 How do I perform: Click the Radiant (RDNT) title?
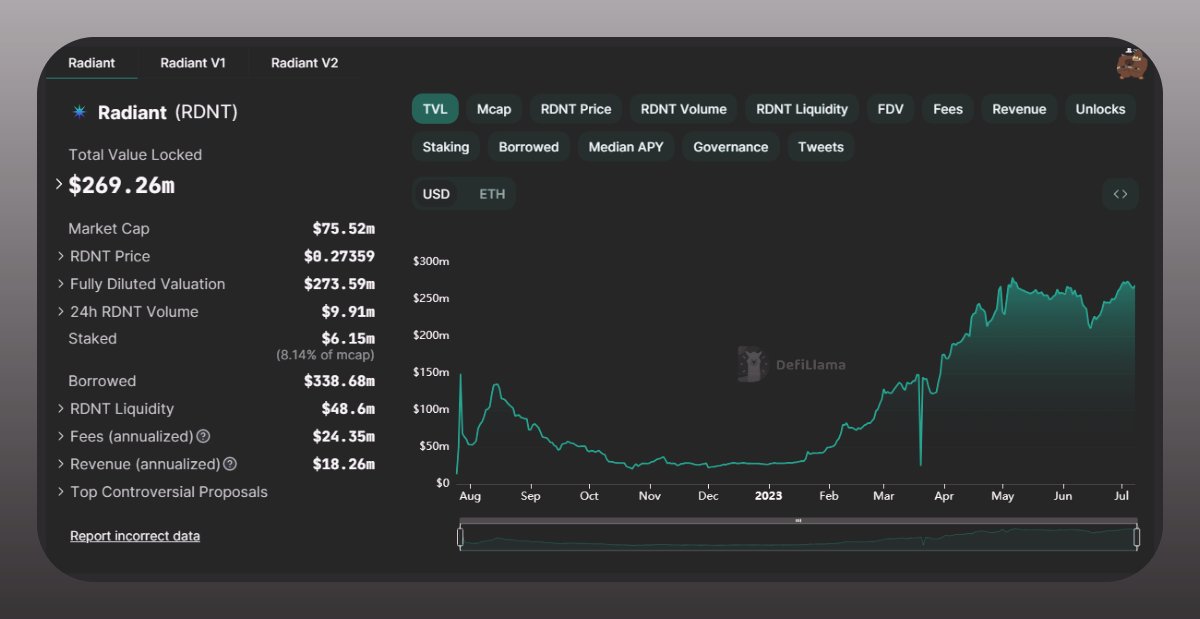coord(168,112)
